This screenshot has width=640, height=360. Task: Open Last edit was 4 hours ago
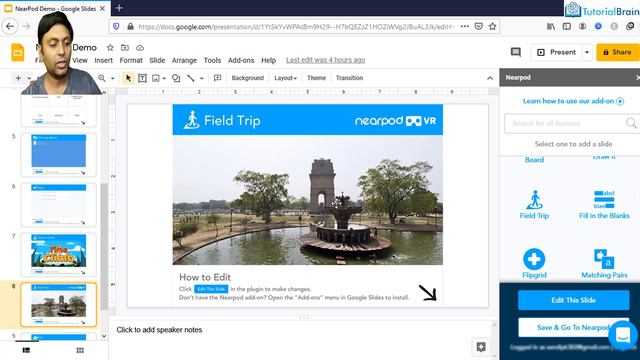point(325,60)
